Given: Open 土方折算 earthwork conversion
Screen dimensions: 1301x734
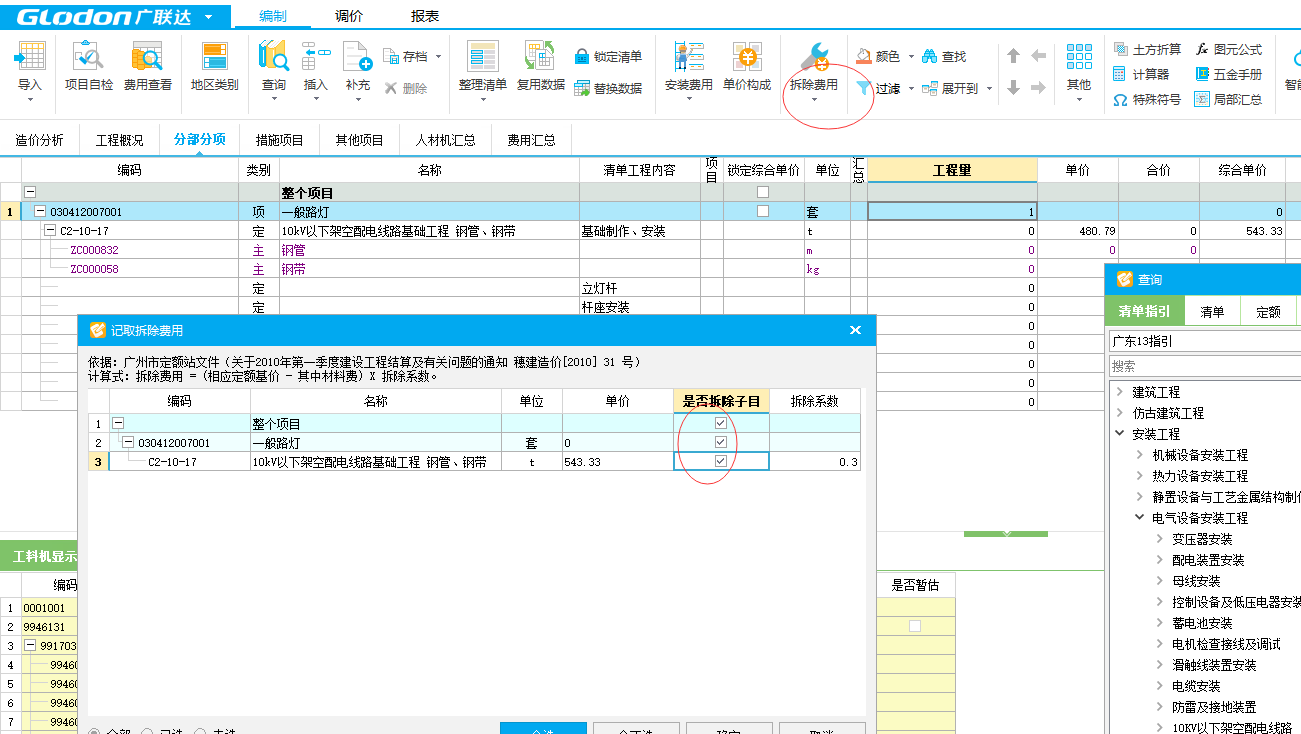Looking at the screenshot, I should (x=1147, y=49).
